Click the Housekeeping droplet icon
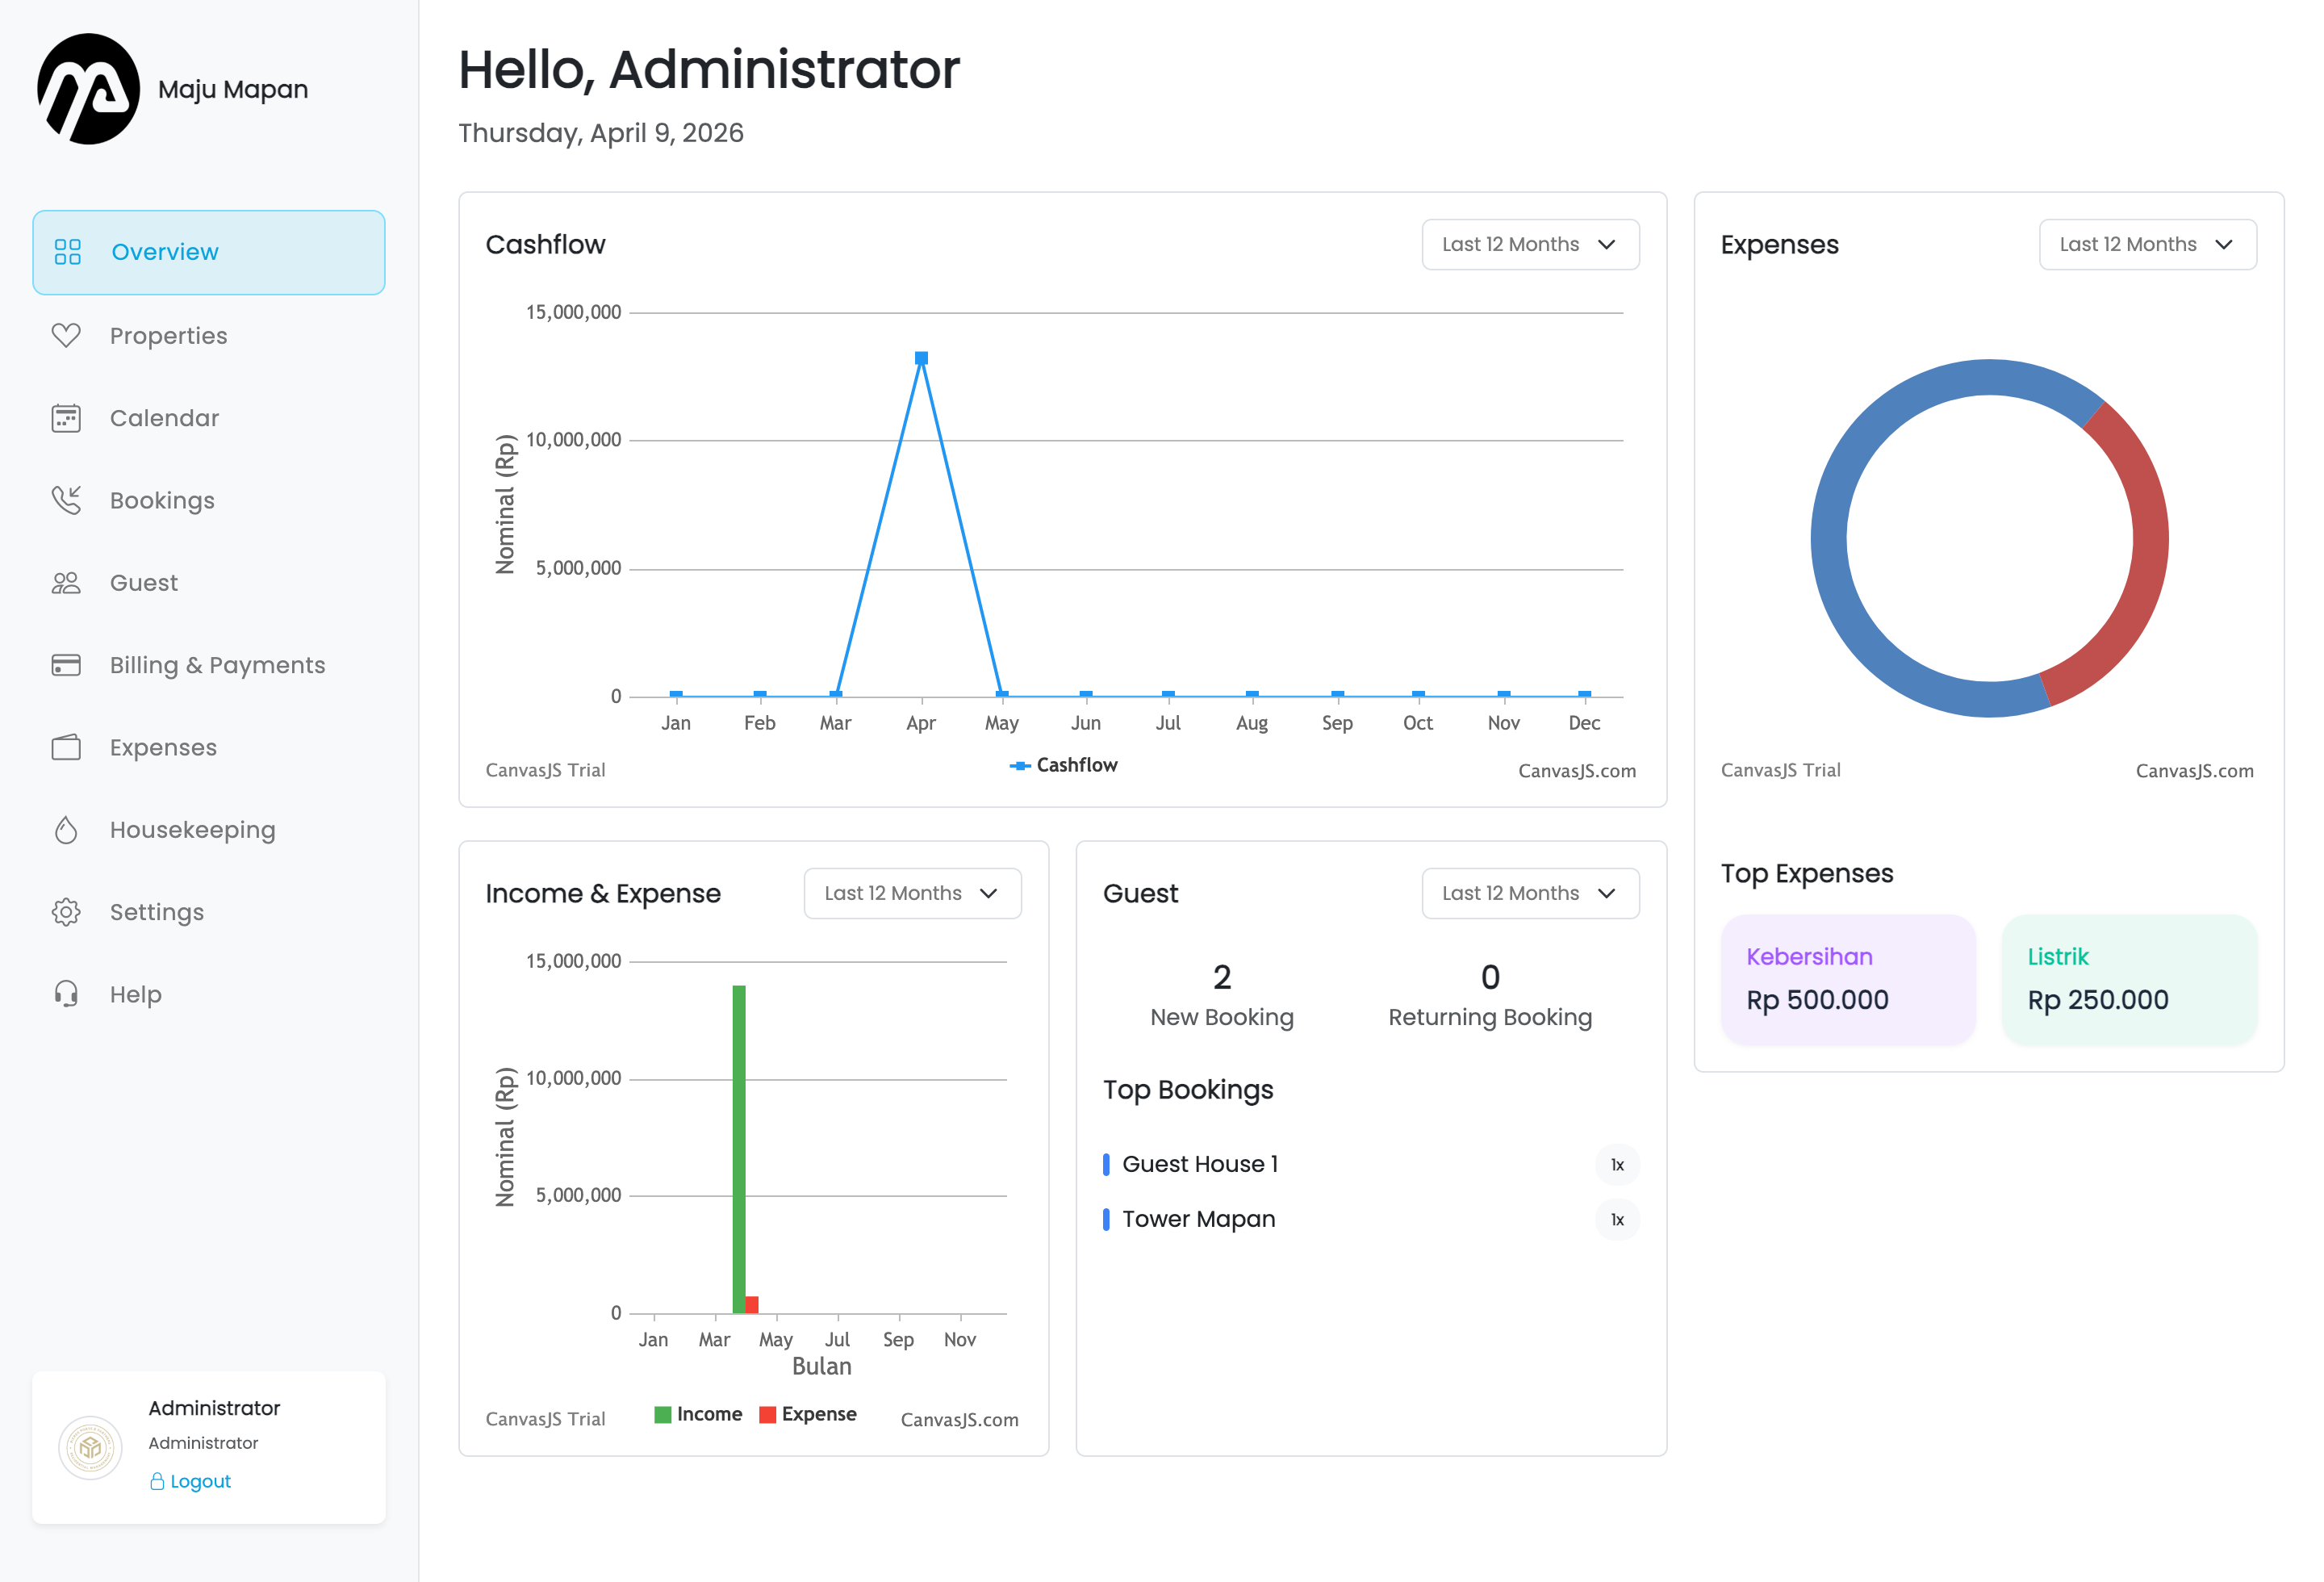Image resolution: width=2324 pixels, height=1582 pixels. coord(66,830)
